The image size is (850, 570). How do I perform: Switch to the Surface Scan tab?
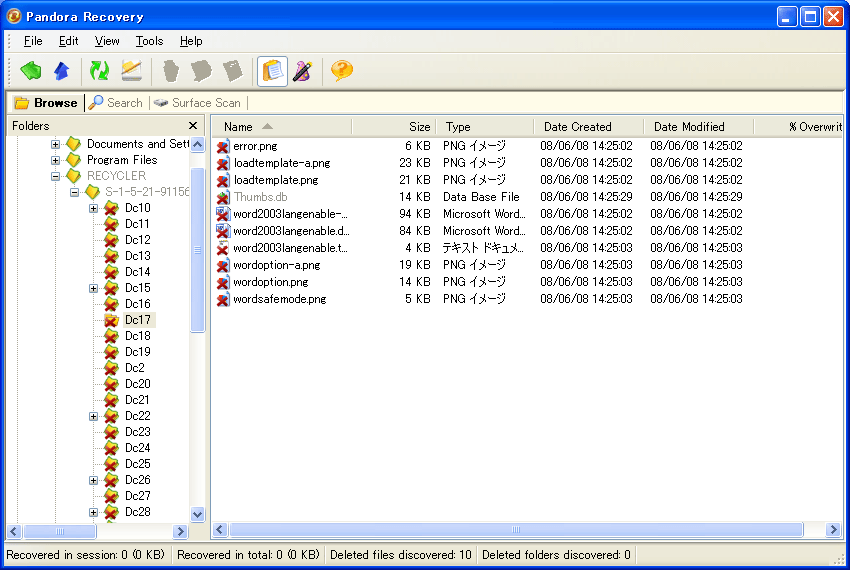(x=197, y=103)
